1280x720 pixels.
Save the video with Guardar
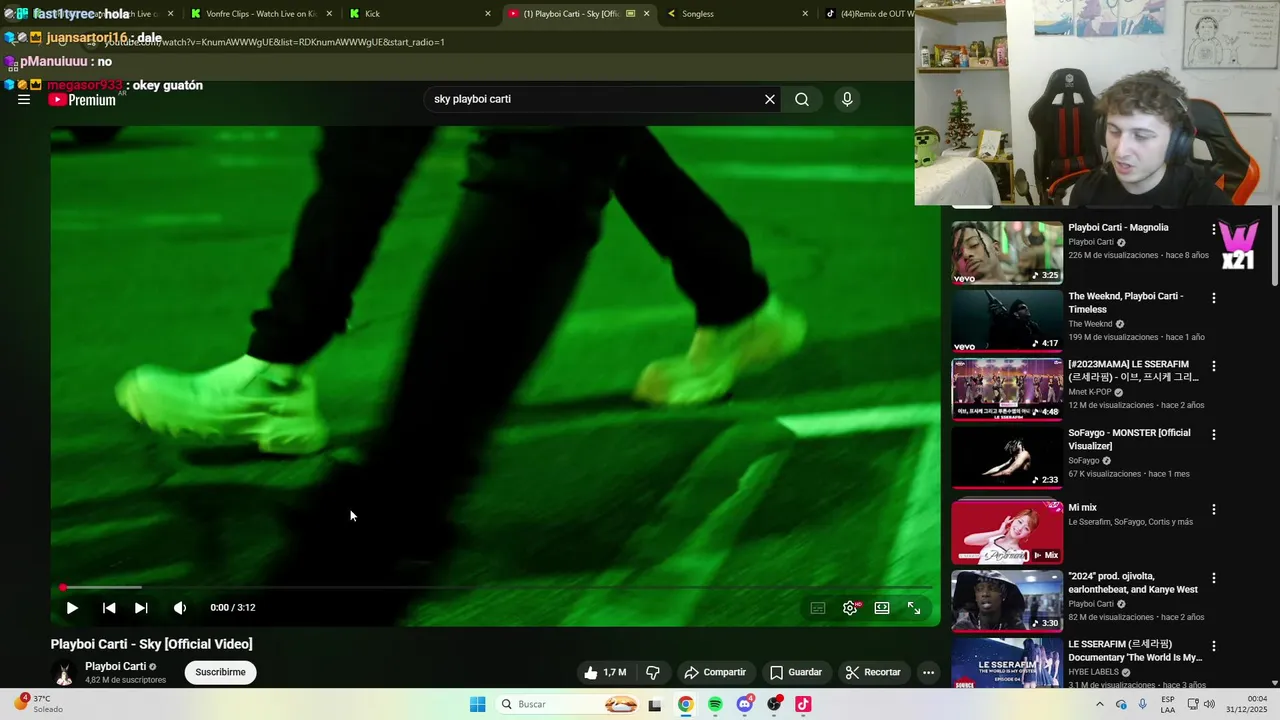796,672
